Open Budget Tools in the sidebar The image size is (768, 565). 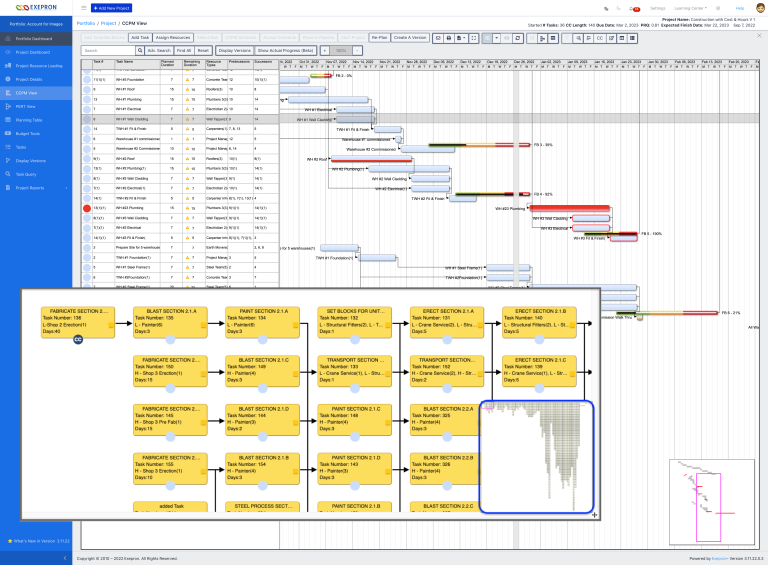click(28, 133)
